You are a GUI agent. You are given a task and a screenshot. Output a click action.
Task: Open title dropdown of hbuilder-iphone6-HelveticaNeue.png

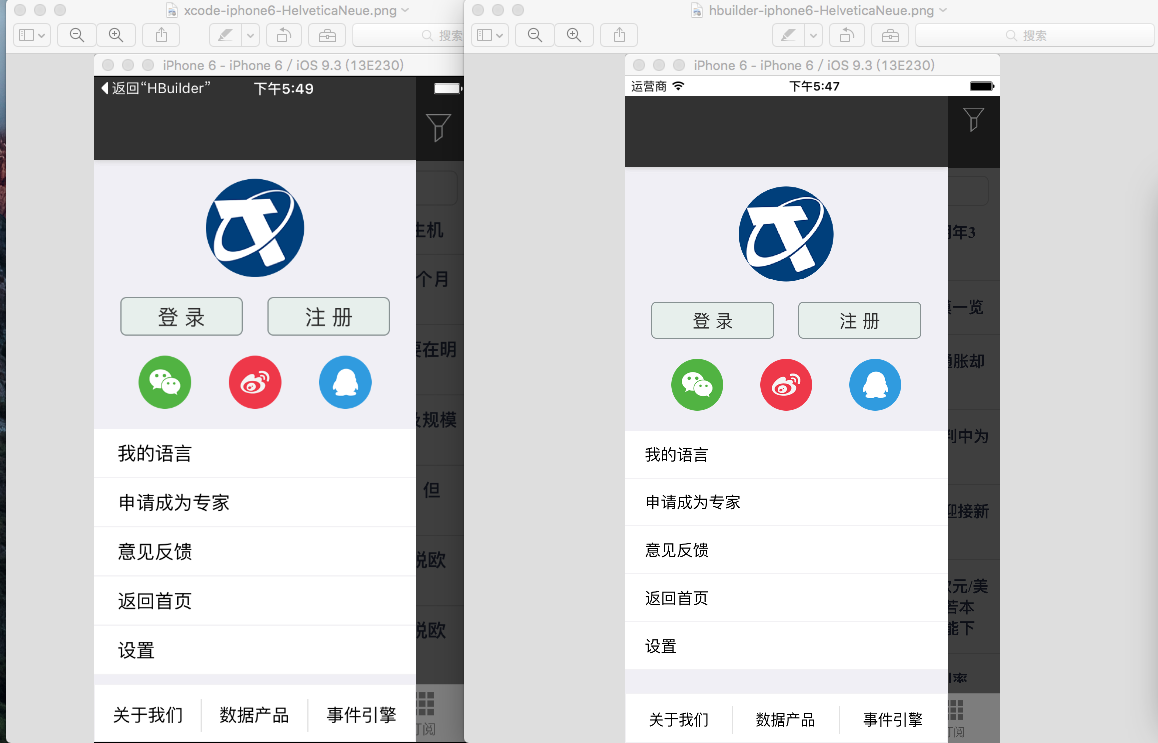pos(942,10)
